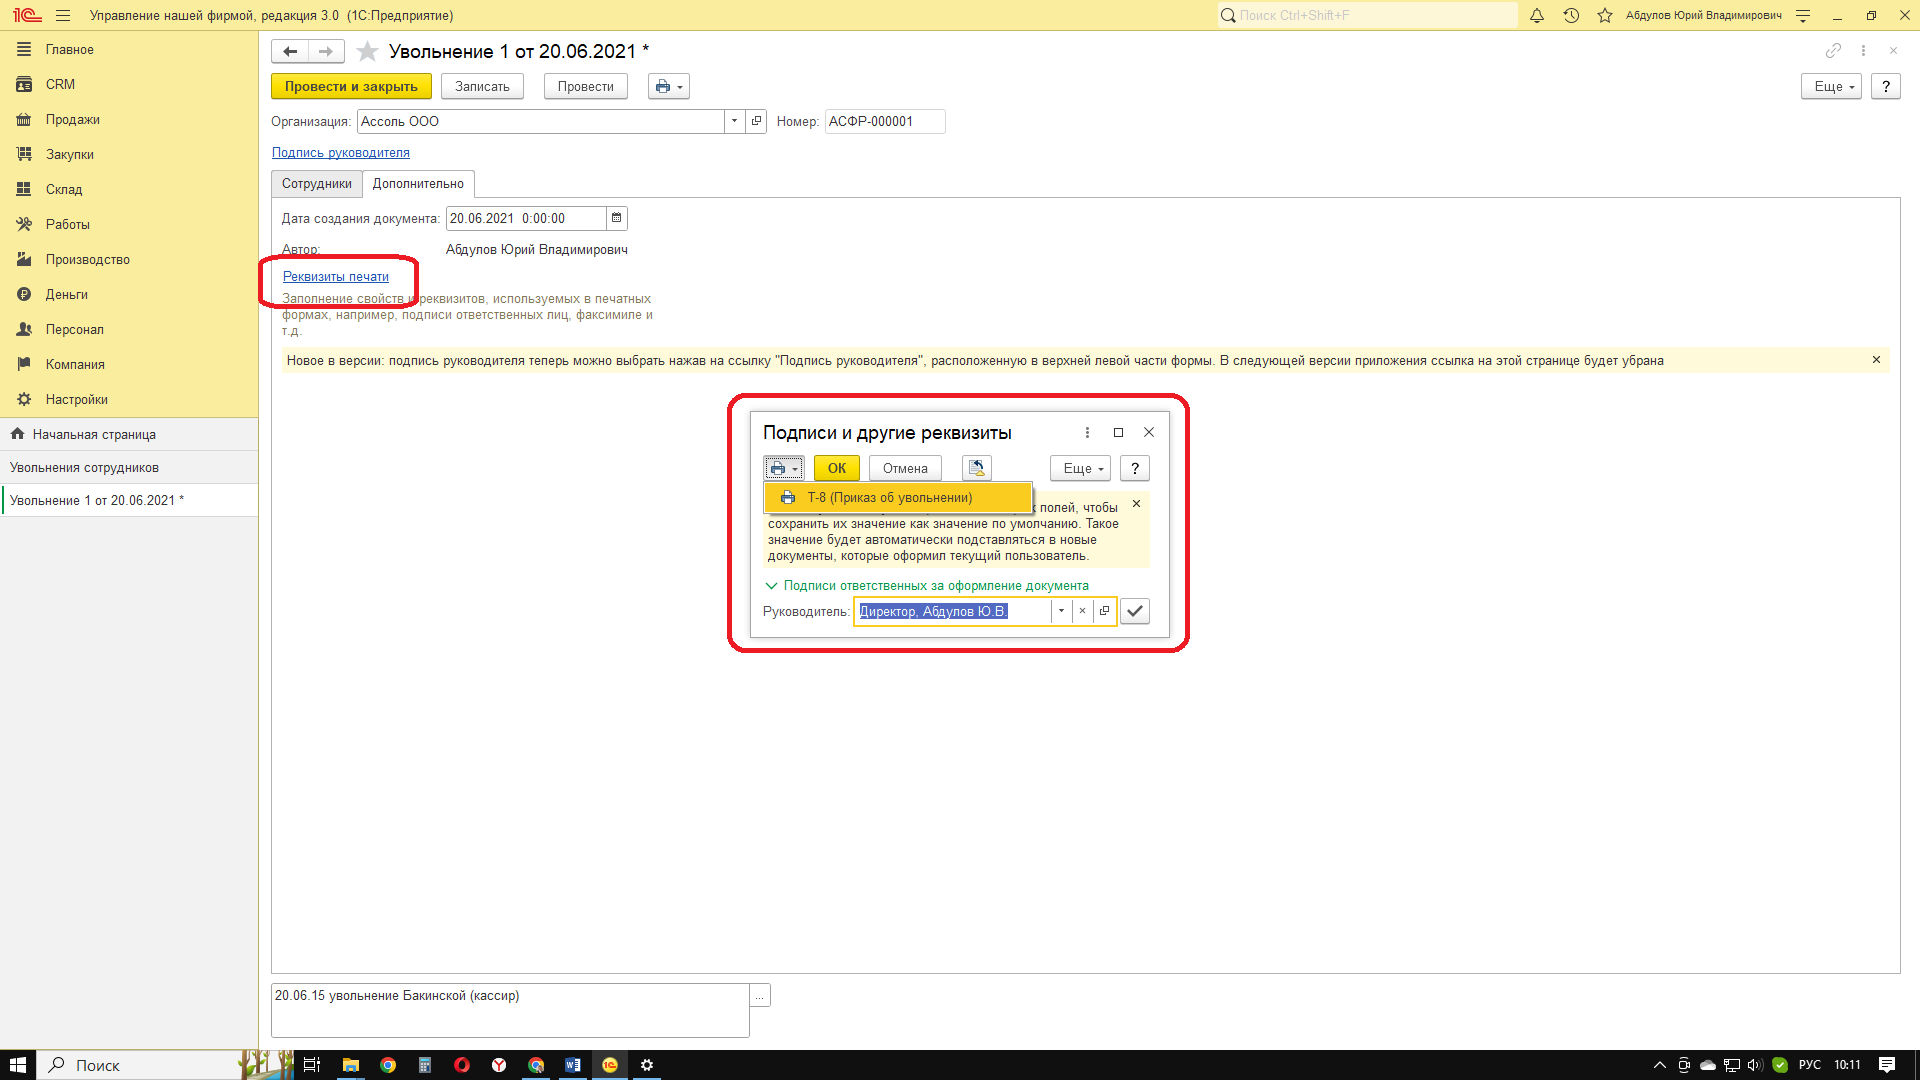Choose Т-8 (Приказ об увольнении) print form
The width and height of the screenshot is (1920, 1080).
point(898,498)
